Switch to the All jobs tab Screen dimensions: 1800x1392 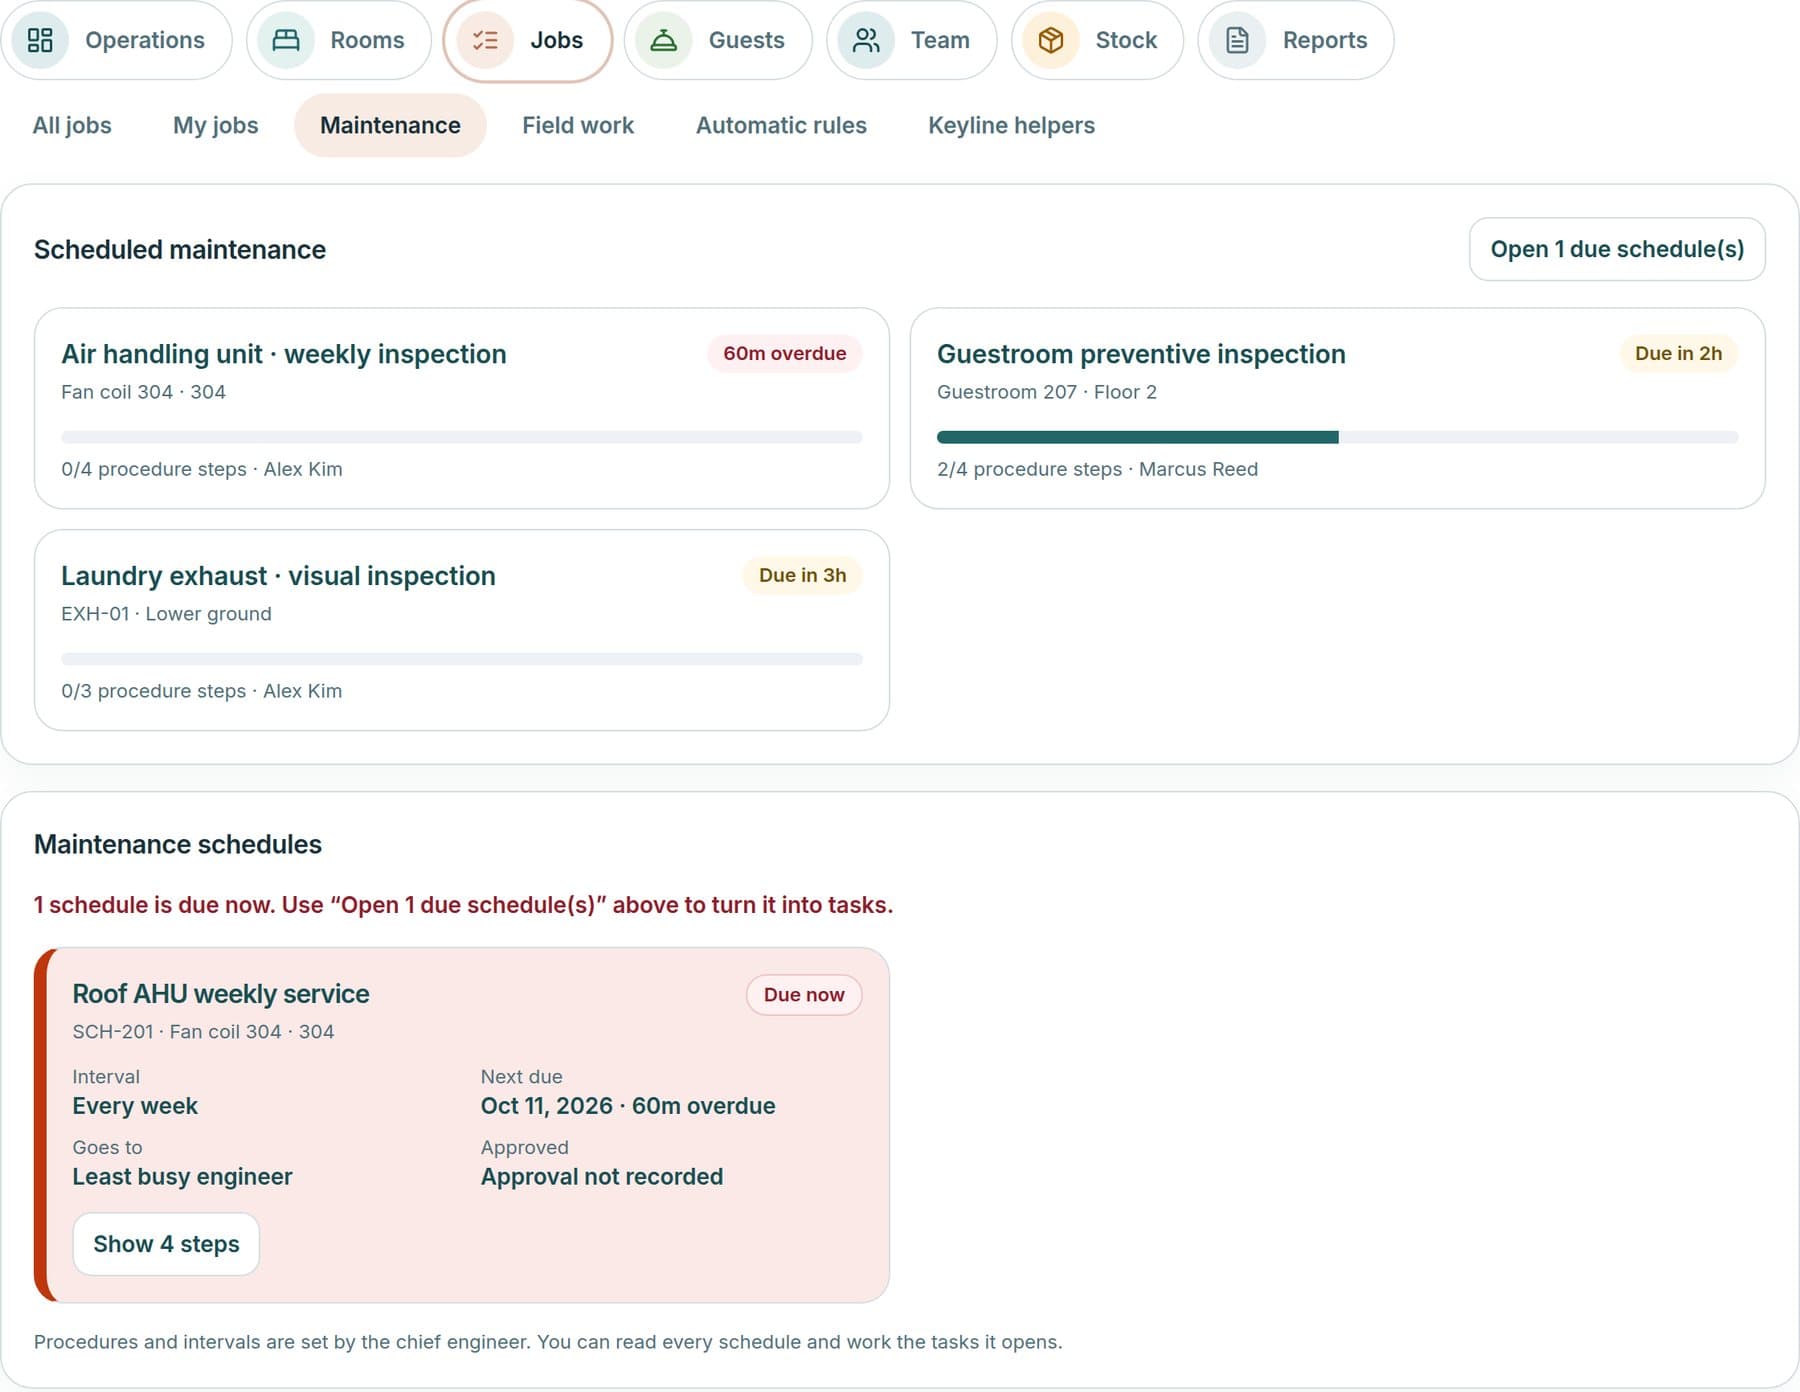(72, 125)
